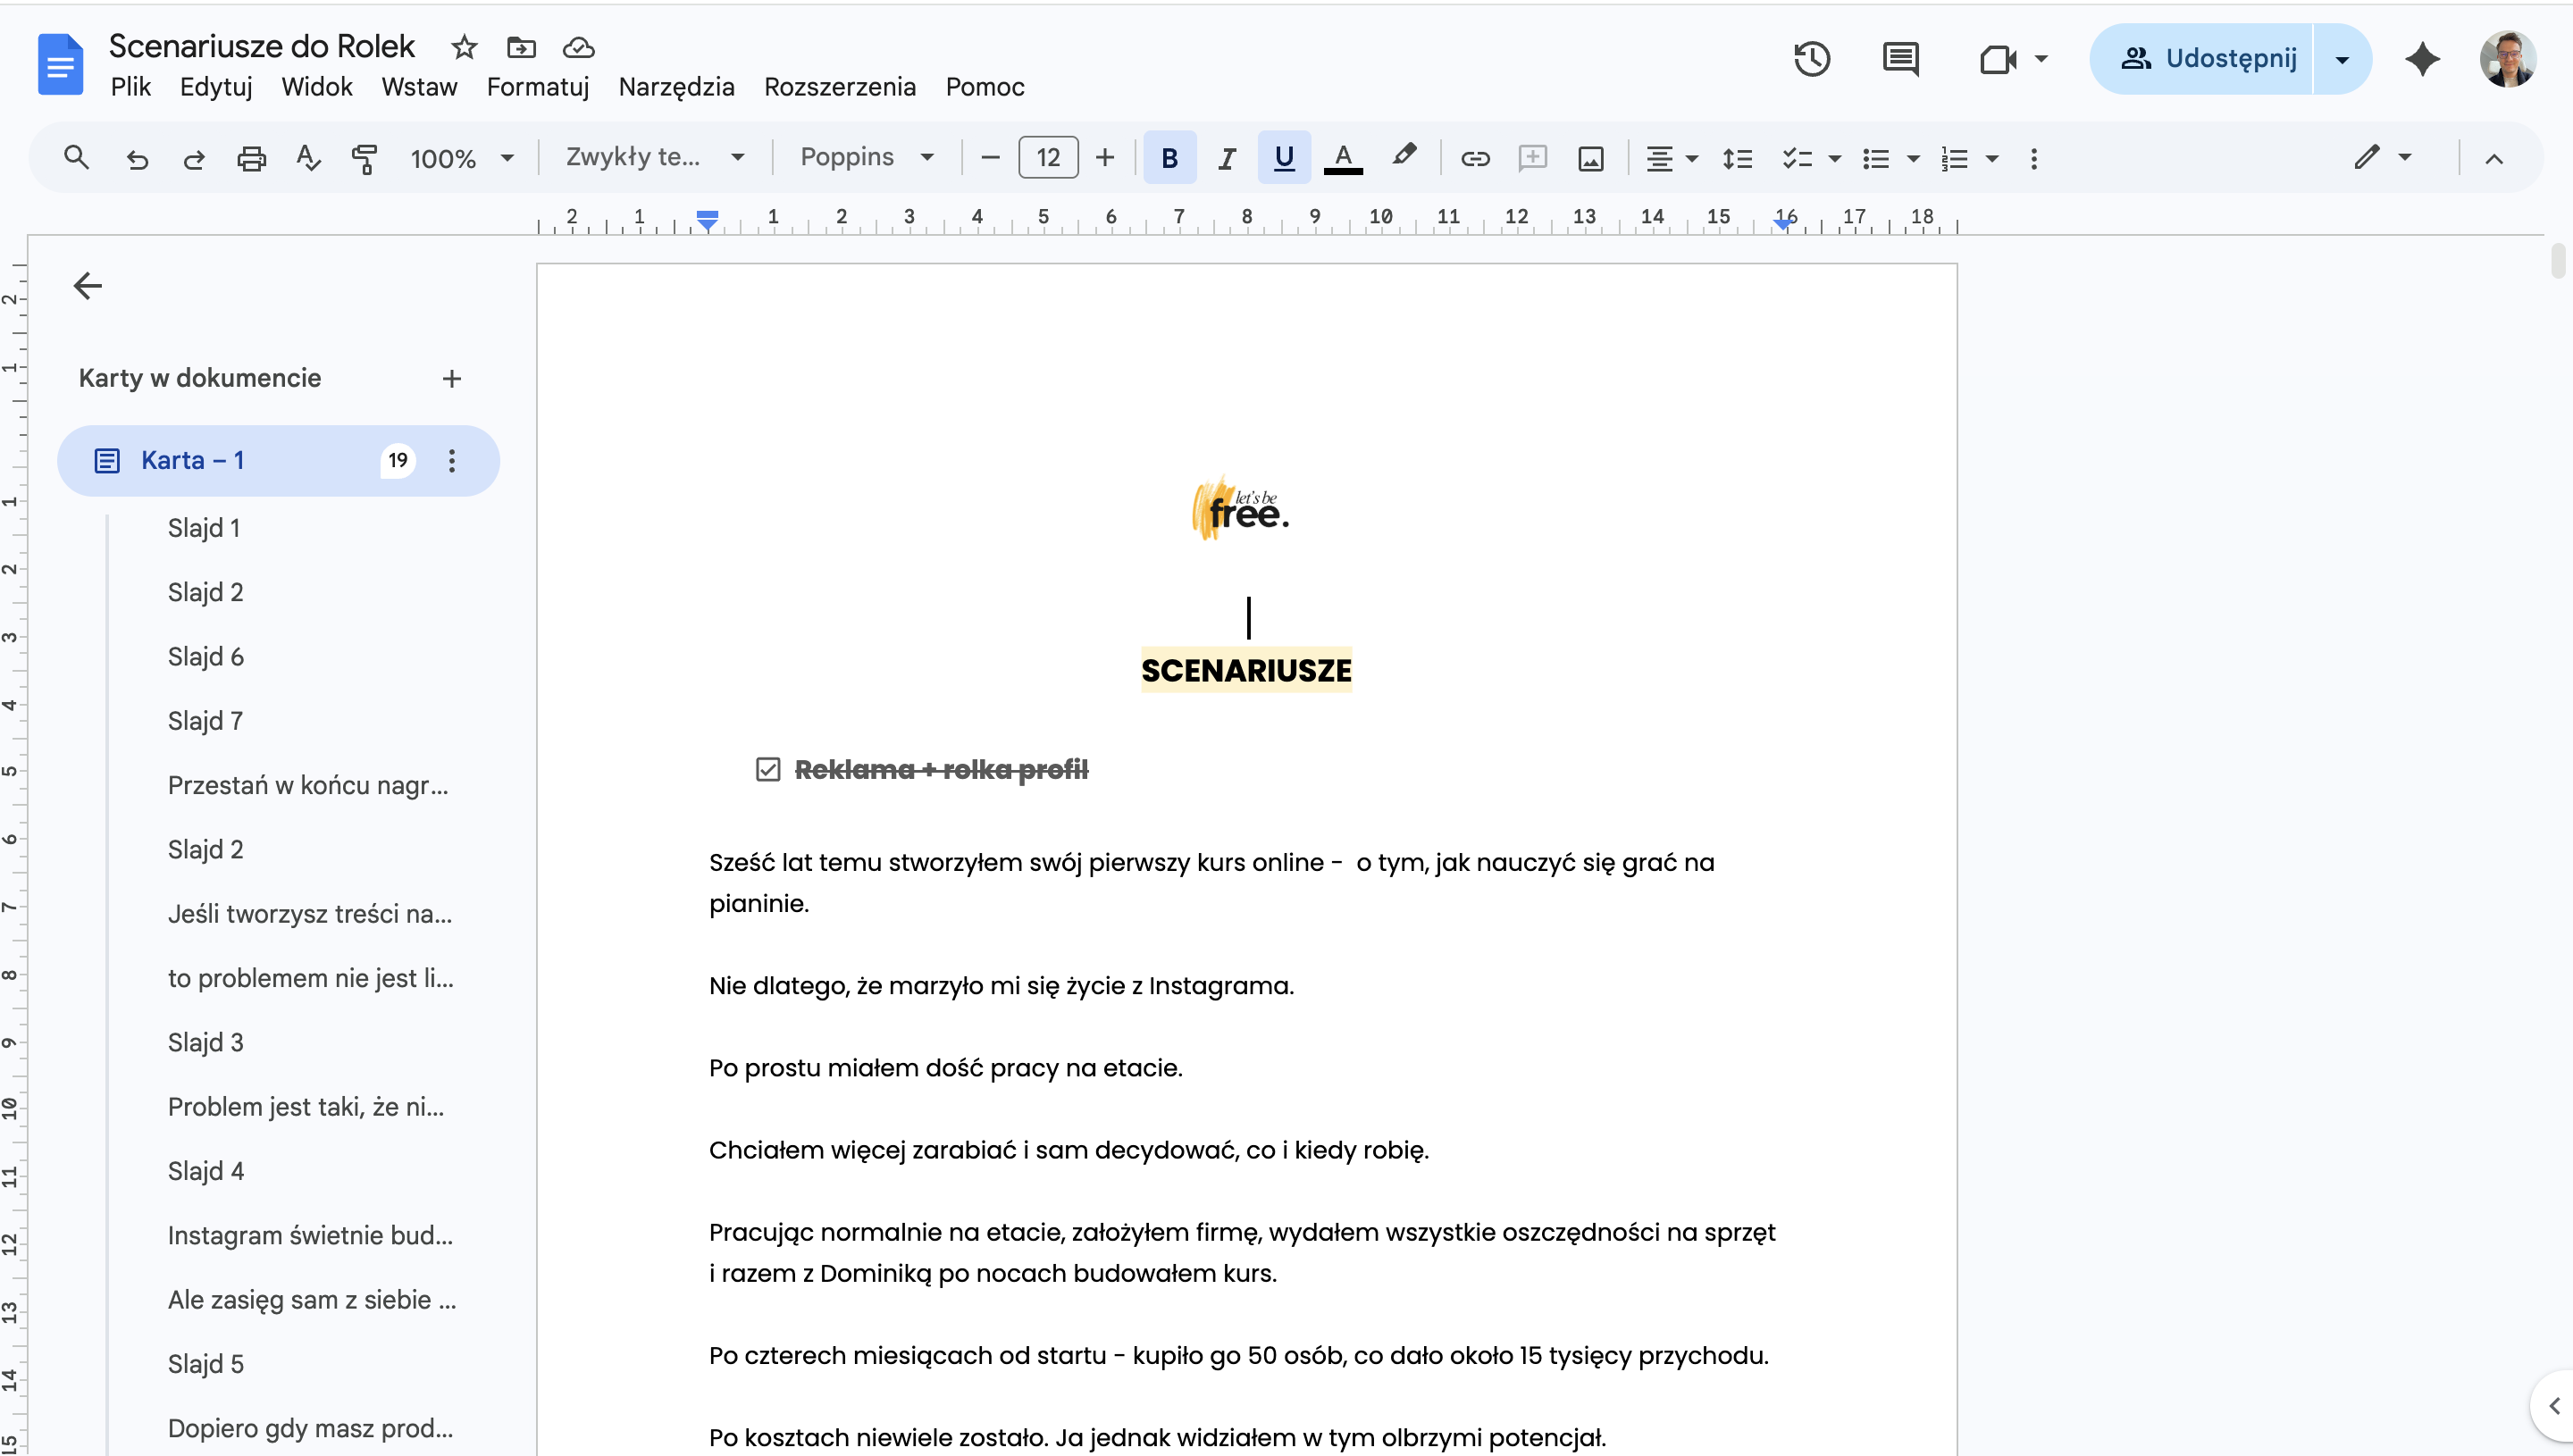2573x1456 pixels.
Task: Increase the font size
Action: pyautogui.click(x=1105, y=158)
